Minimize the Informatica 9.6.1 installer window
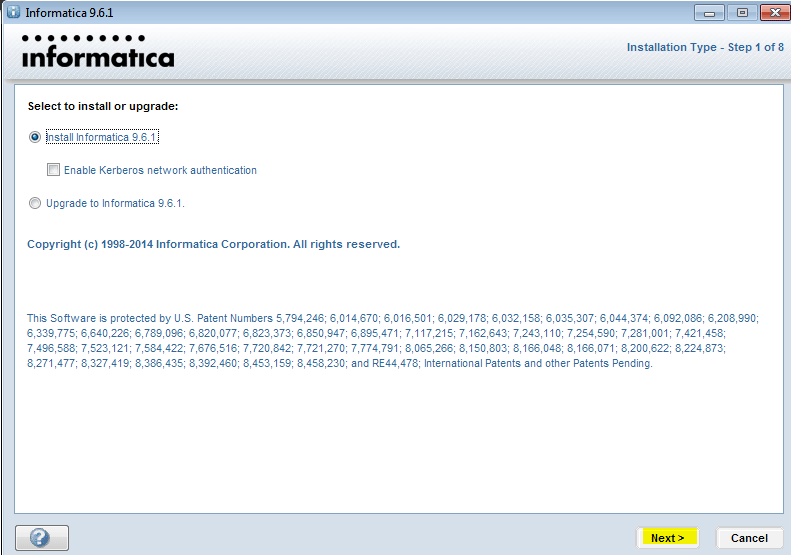This screenshot has height=555, width=791. [x=710, y=12]
